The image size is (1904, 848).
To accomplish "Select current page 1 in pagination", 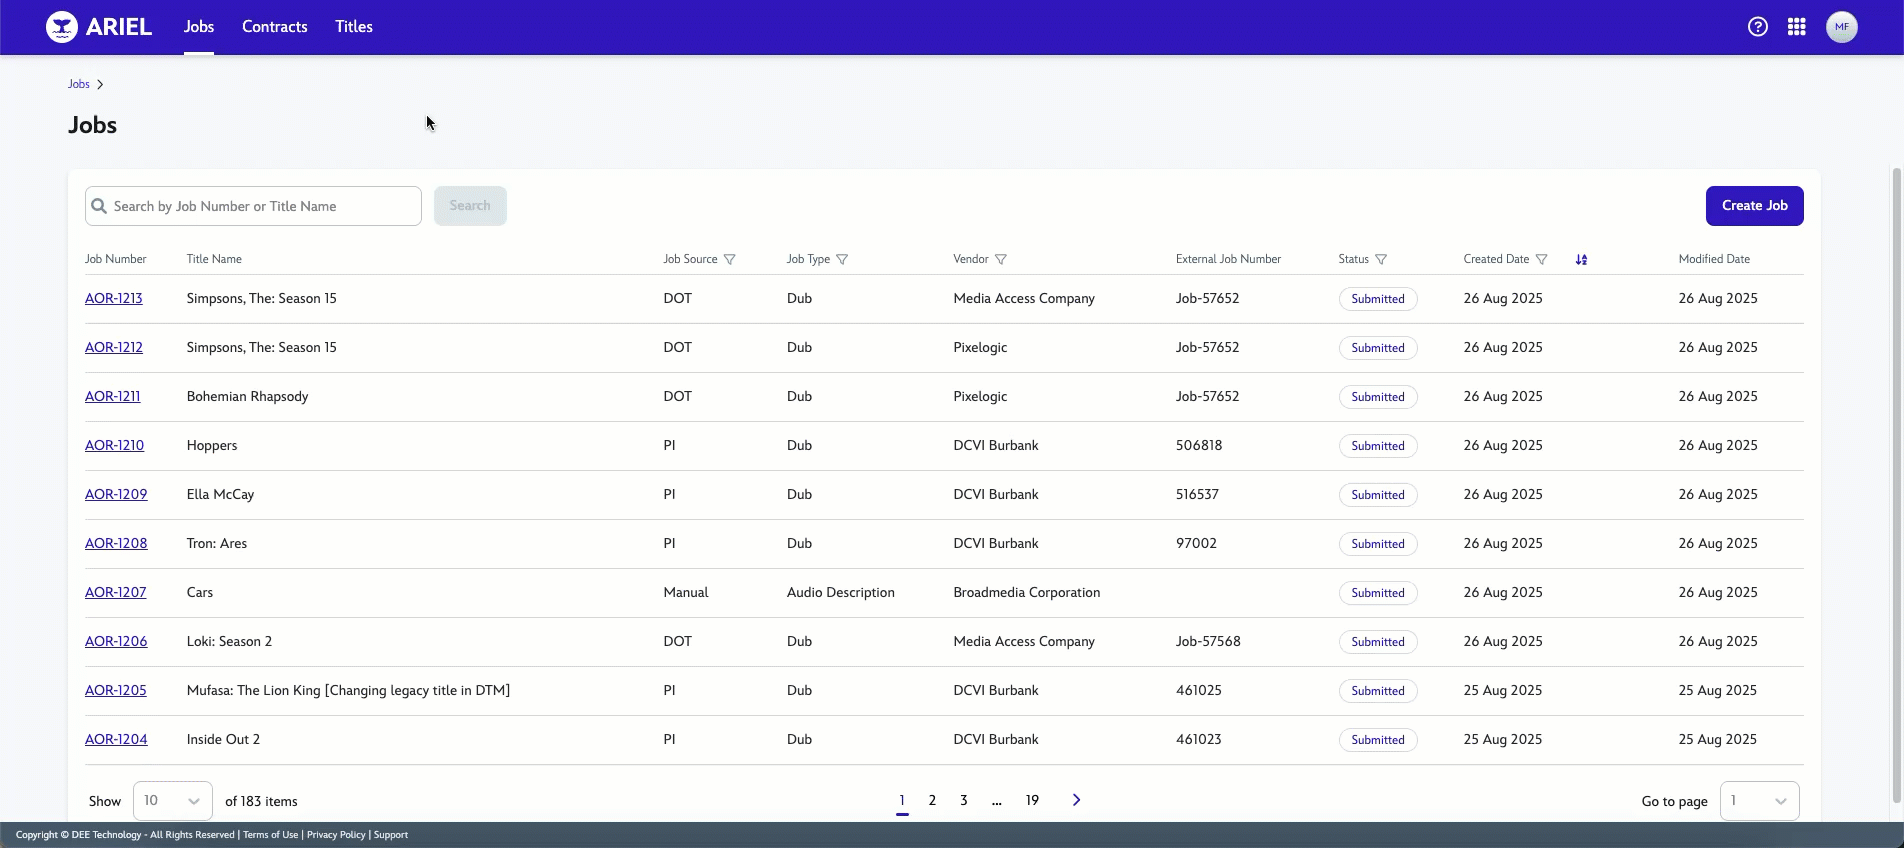I will click(902, 800).
